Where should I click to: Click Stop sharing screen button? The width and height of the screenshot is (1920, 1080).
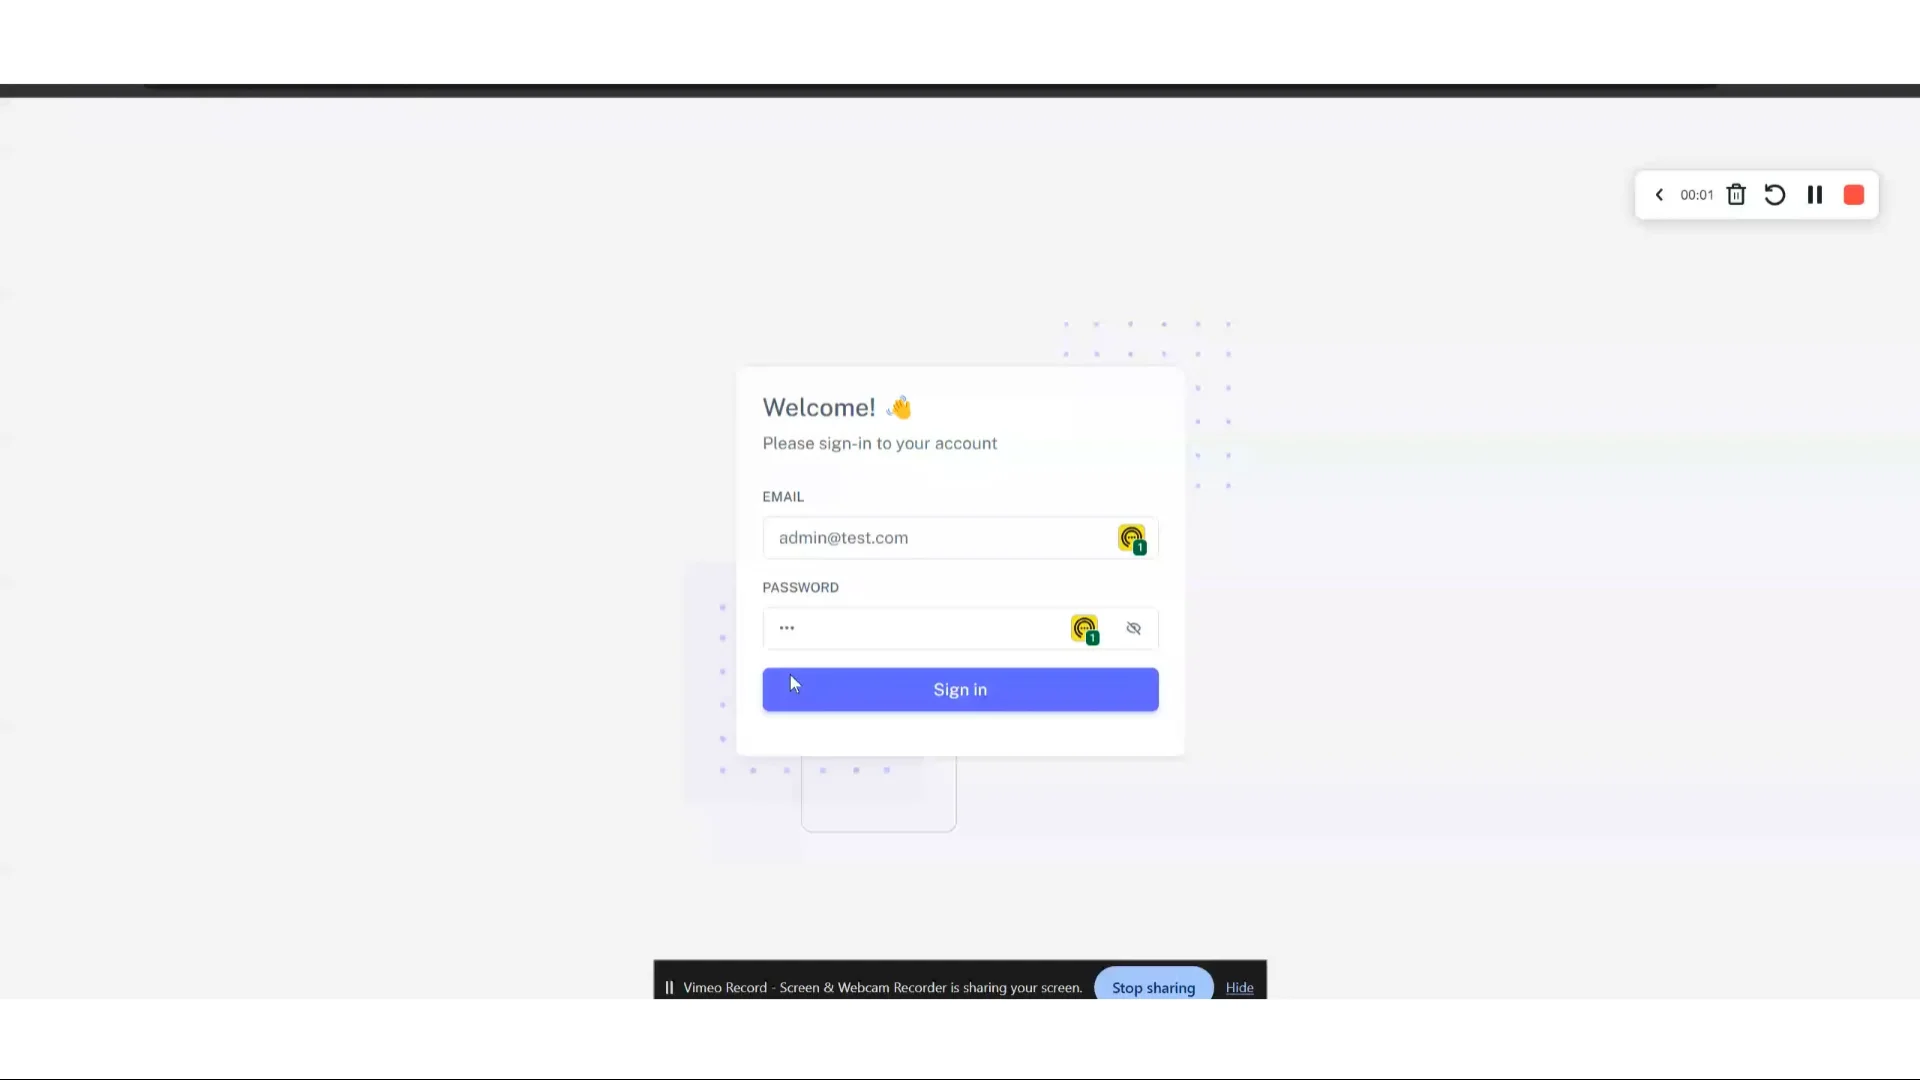1153,986
